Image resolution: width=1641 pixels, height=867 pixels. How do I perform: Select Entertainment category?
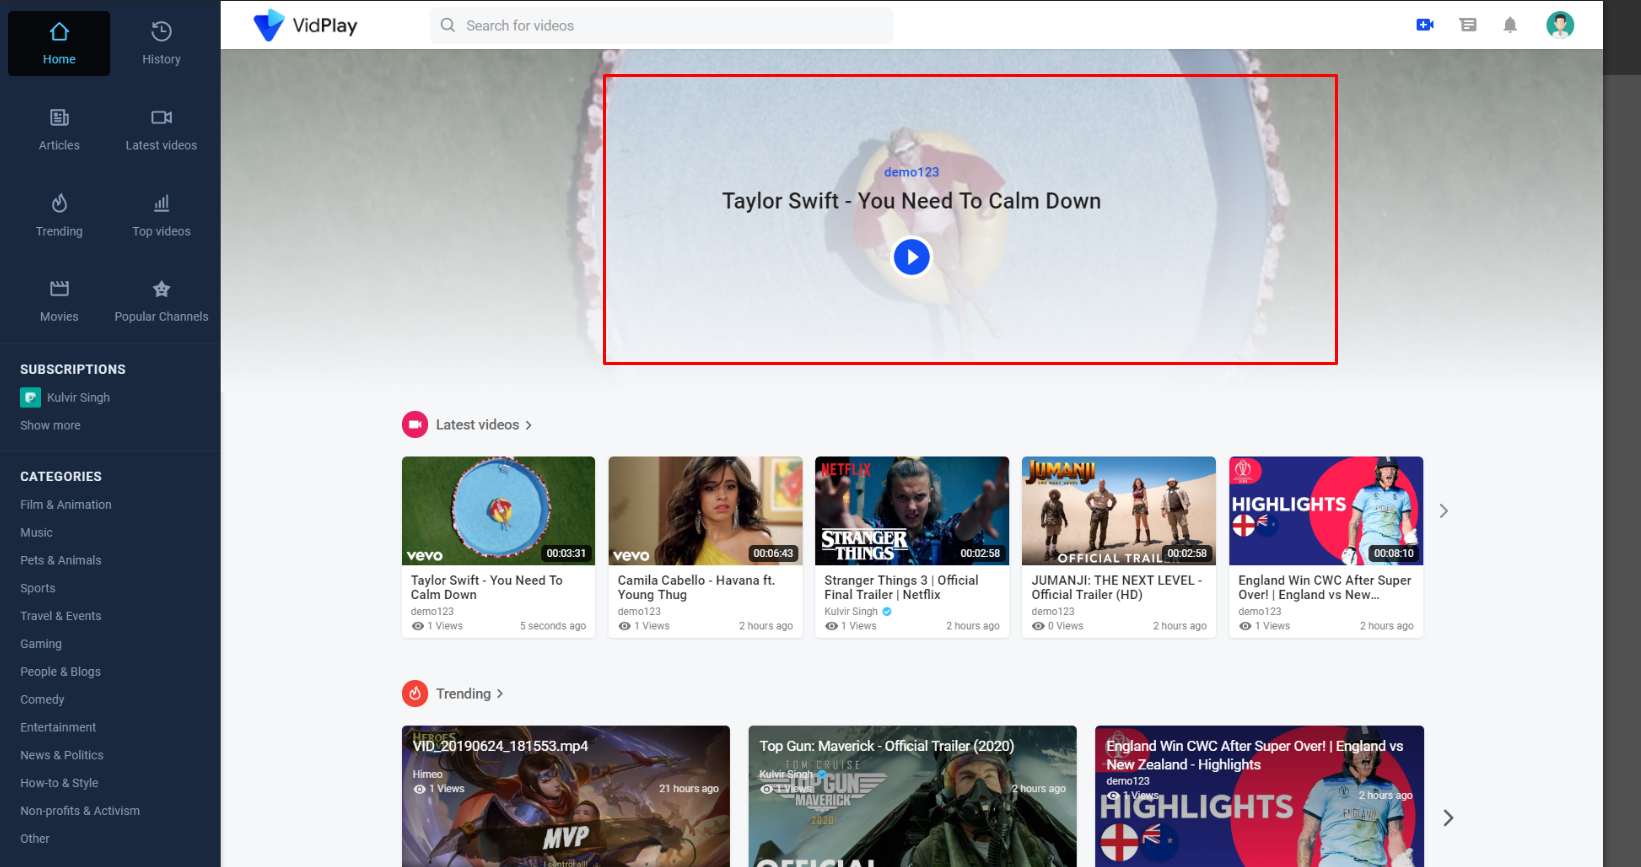coord(58,728)
